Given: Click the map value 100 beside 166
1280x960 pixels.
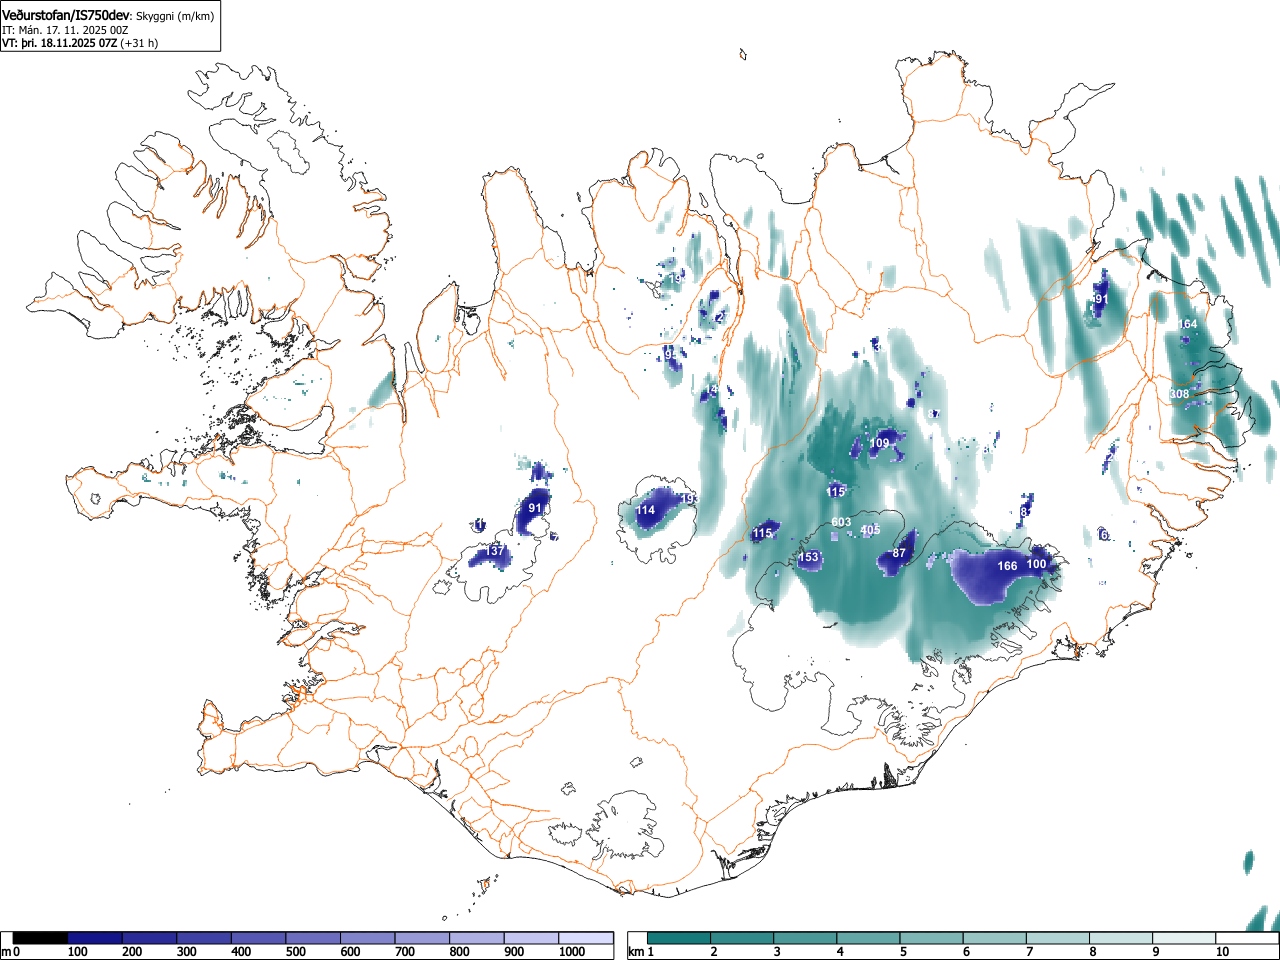Looking at the screenshot, I should tap(1036, 564).
